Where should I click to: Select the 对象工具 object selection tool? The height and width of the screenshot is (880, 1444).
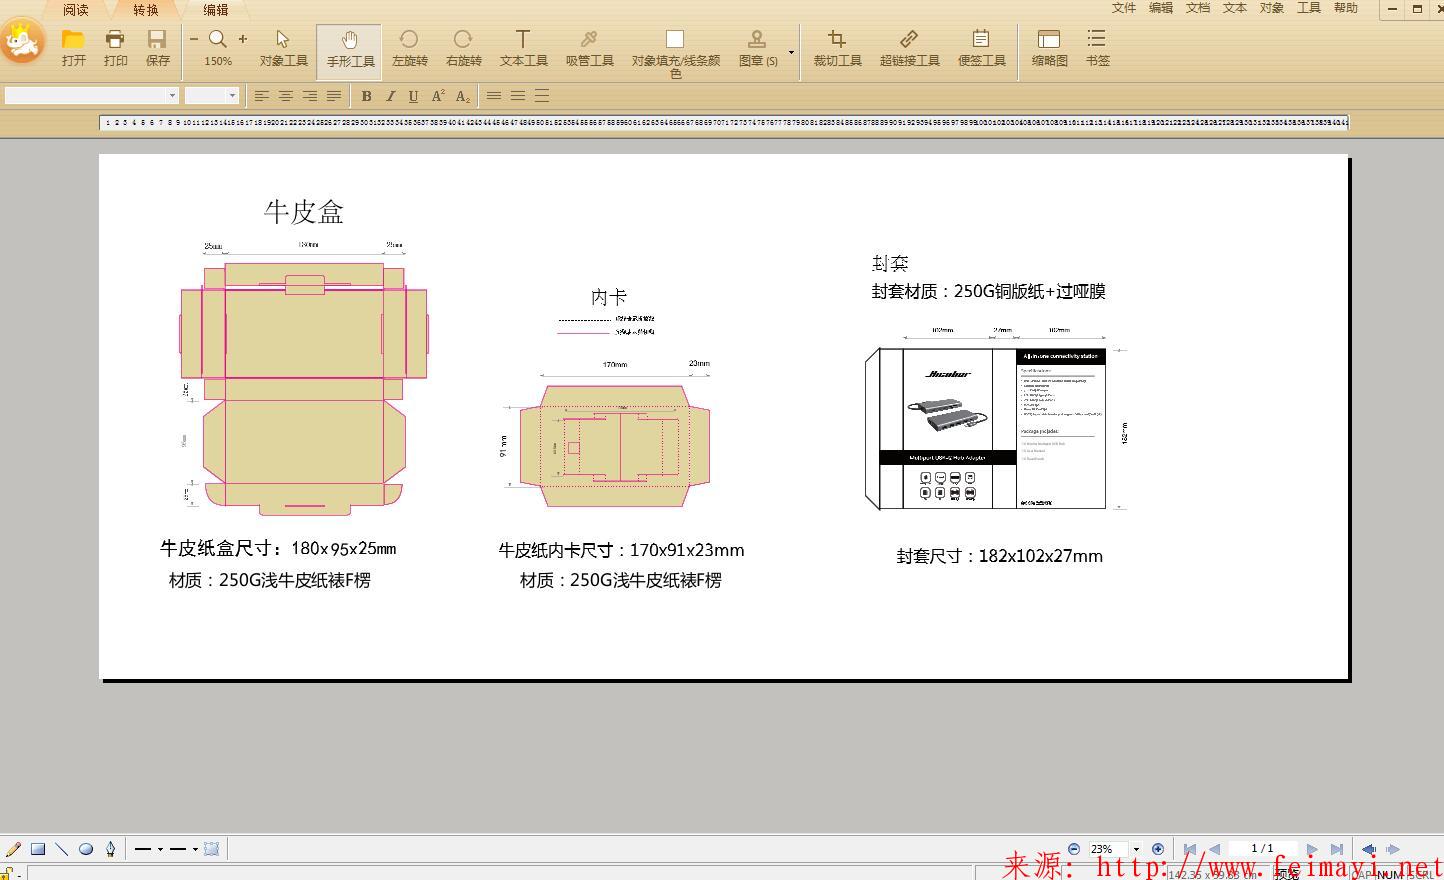tap(283, 48)
